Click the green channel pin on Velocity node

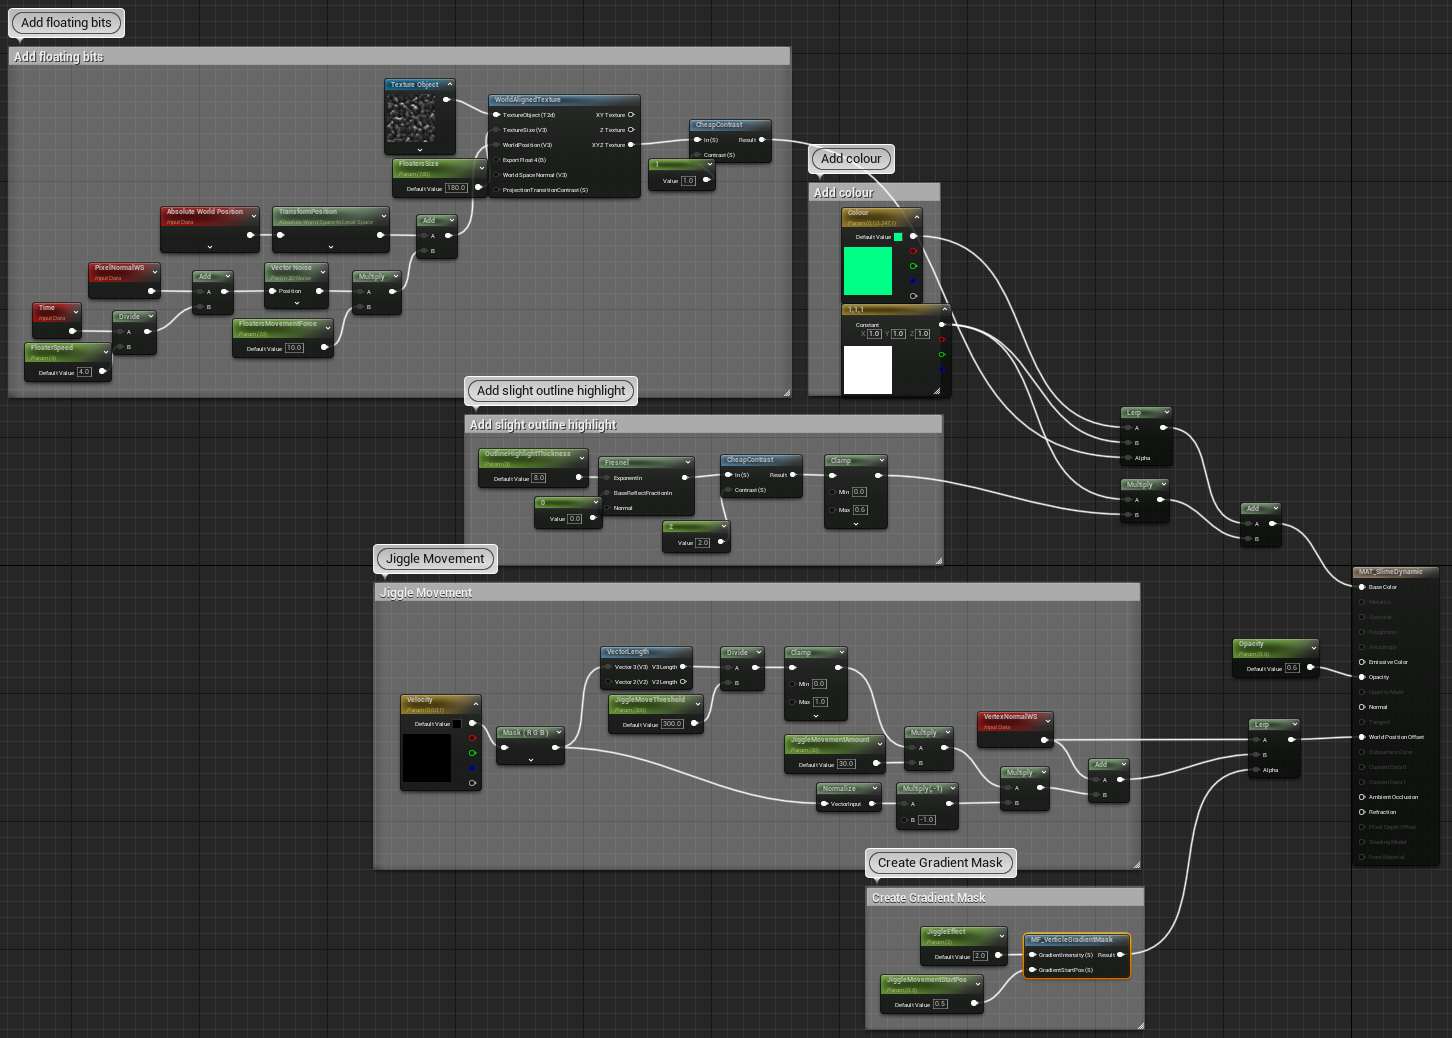point(472,753)
